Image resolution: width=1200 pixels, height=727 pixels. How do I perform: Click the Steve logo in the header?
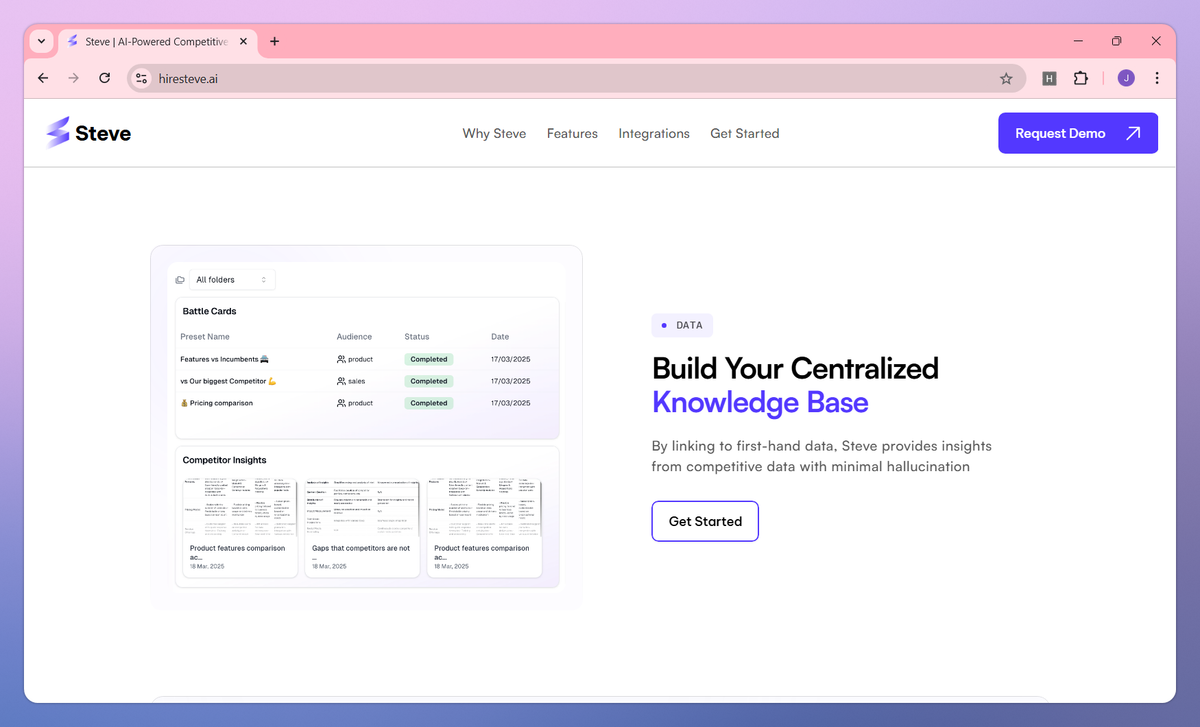[88, 133]
